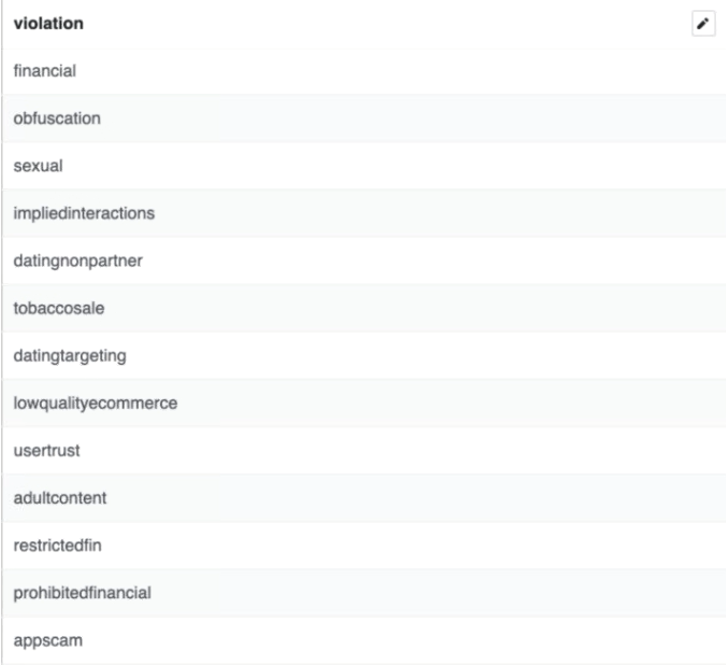Screen dimensions: 726x667
Task: Select the financial row
Action: [364, 71]
